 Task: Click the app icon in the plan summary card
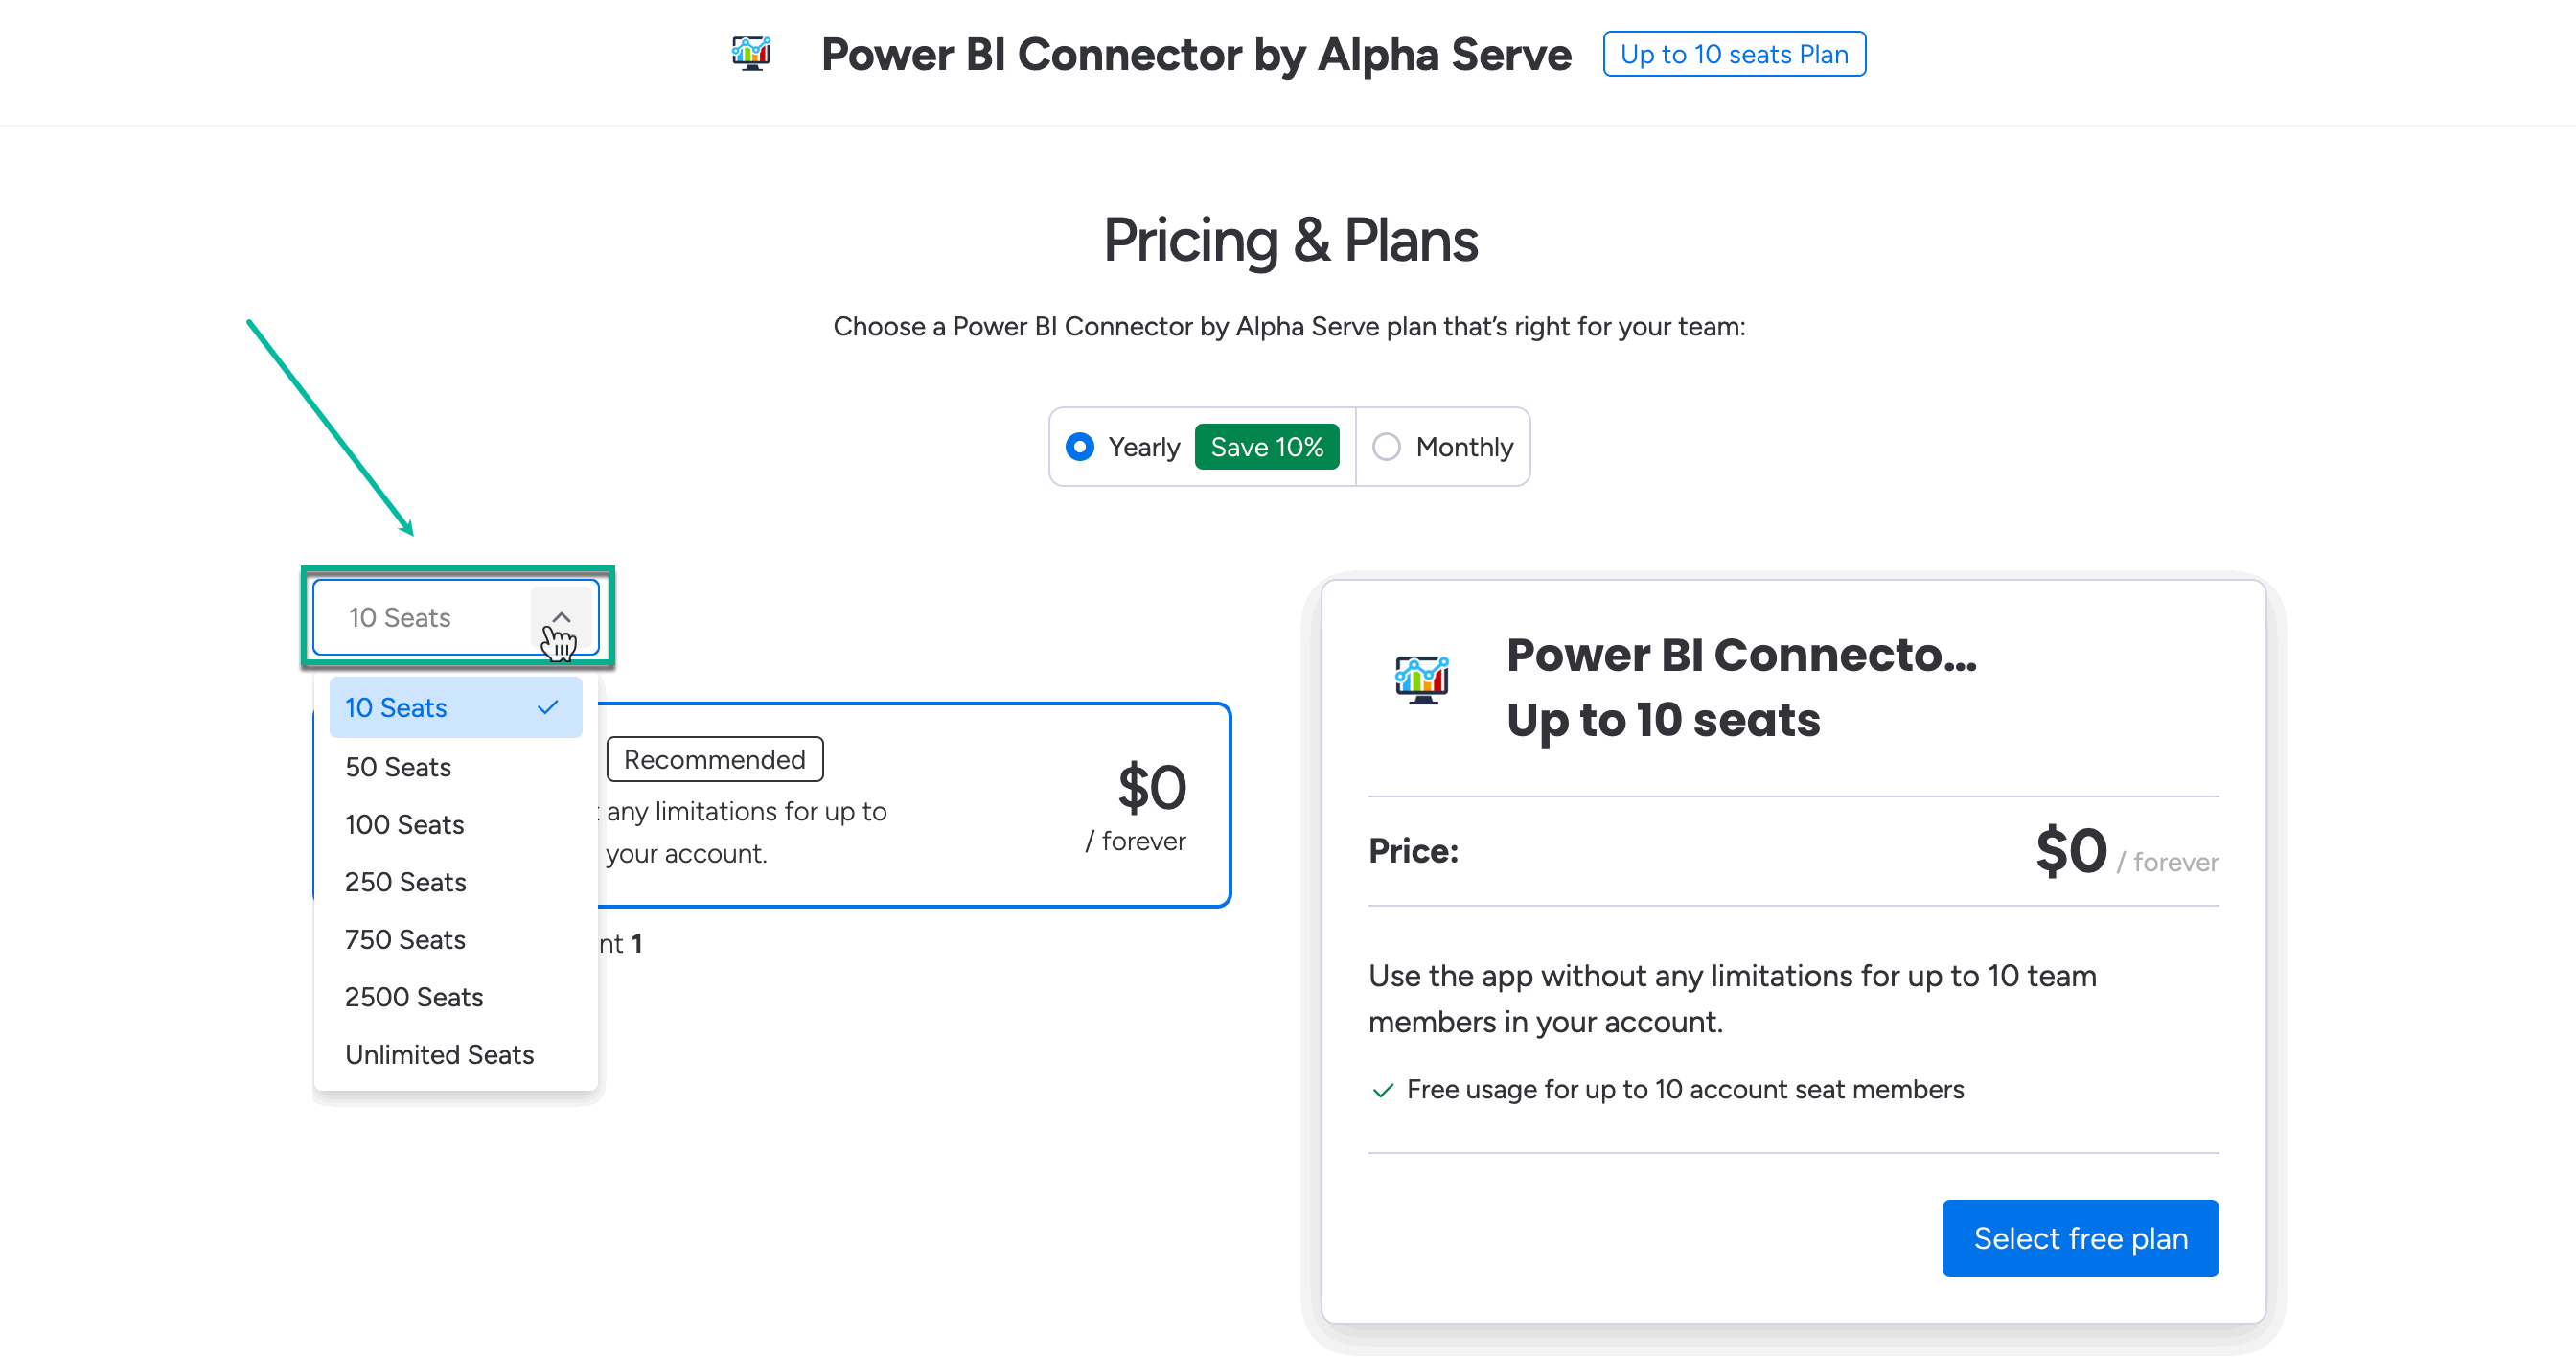[x=1421, y=679]
